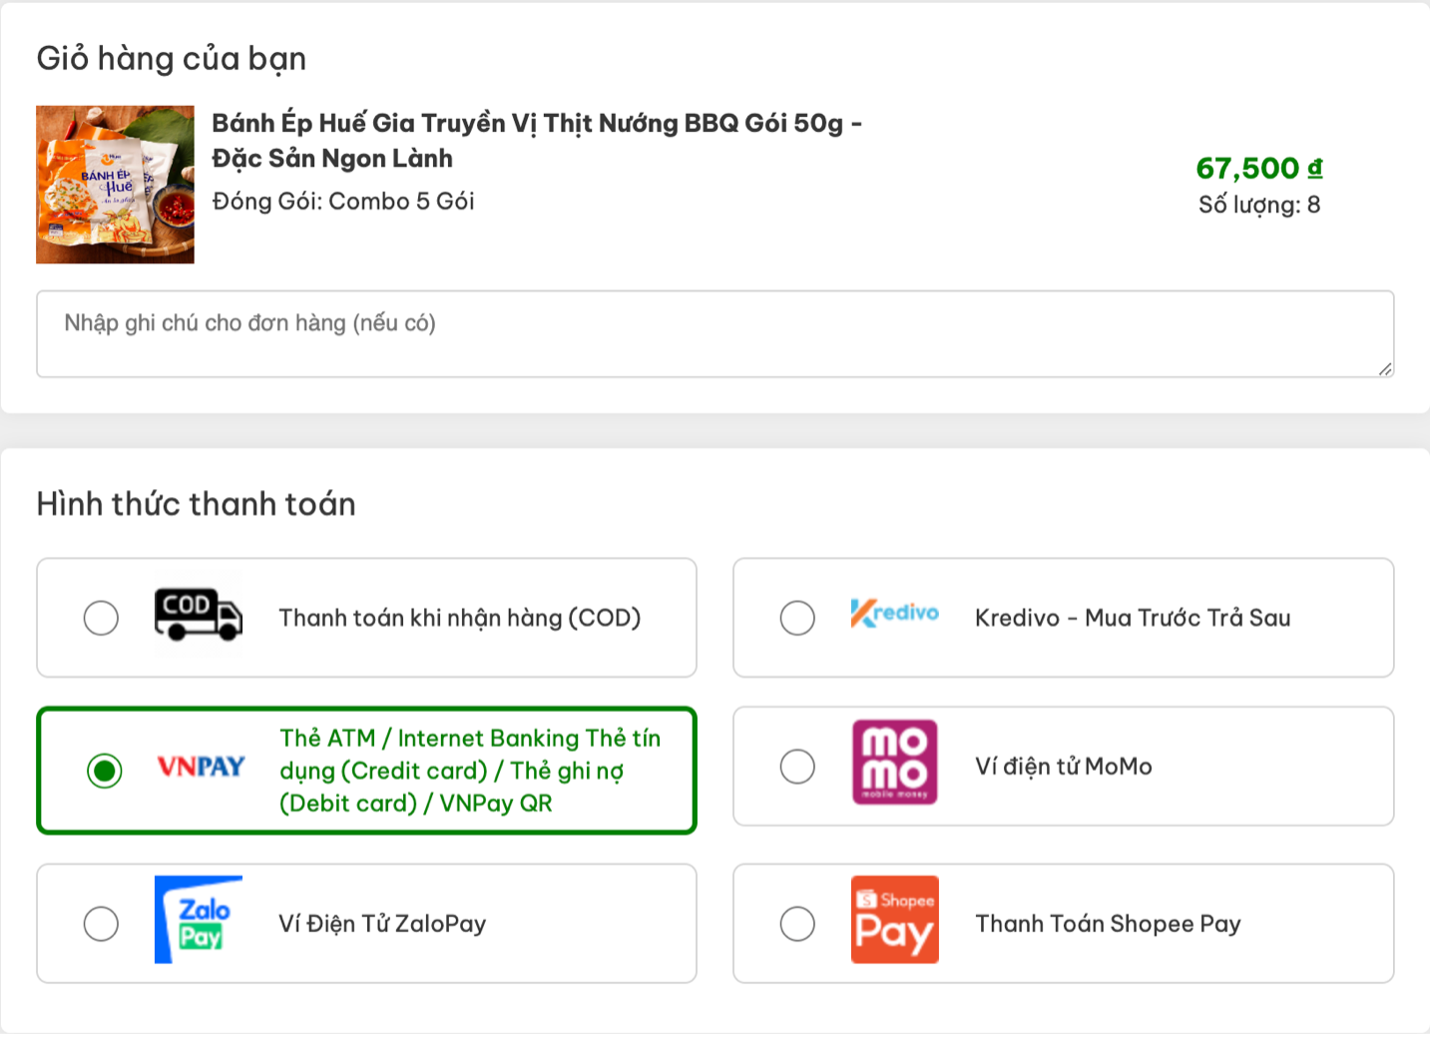Click the 'Ví điện tử MoMo' label
Viewport: 1430px width, 1038px height.
(1063, 767)
